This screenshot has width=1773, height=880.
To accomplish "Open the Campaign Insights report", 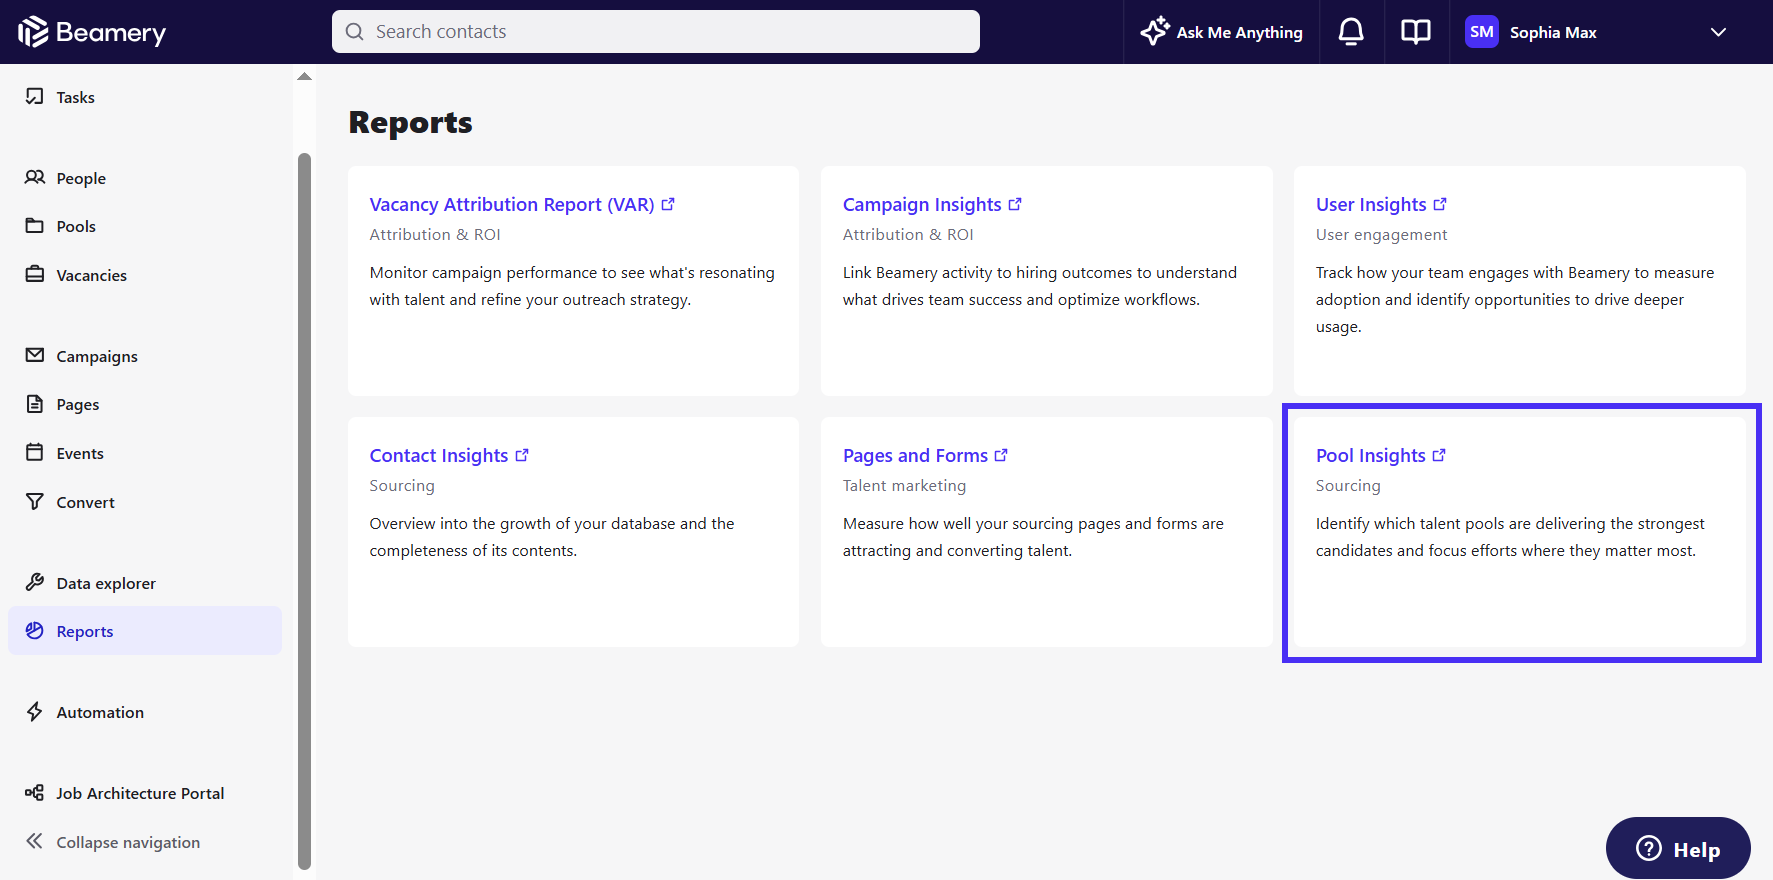I will tap(922, 204).
